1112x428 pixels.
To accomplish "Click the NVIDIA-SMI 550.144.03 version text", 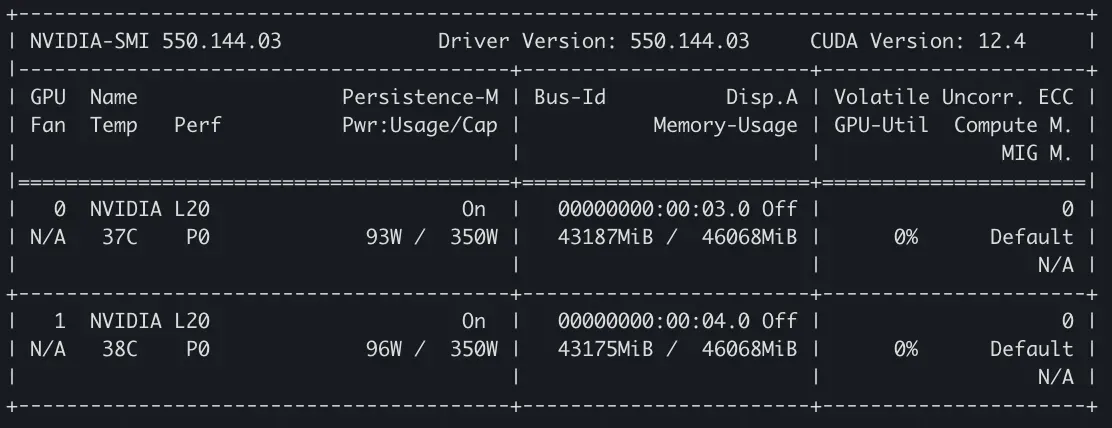I will 155,41.
